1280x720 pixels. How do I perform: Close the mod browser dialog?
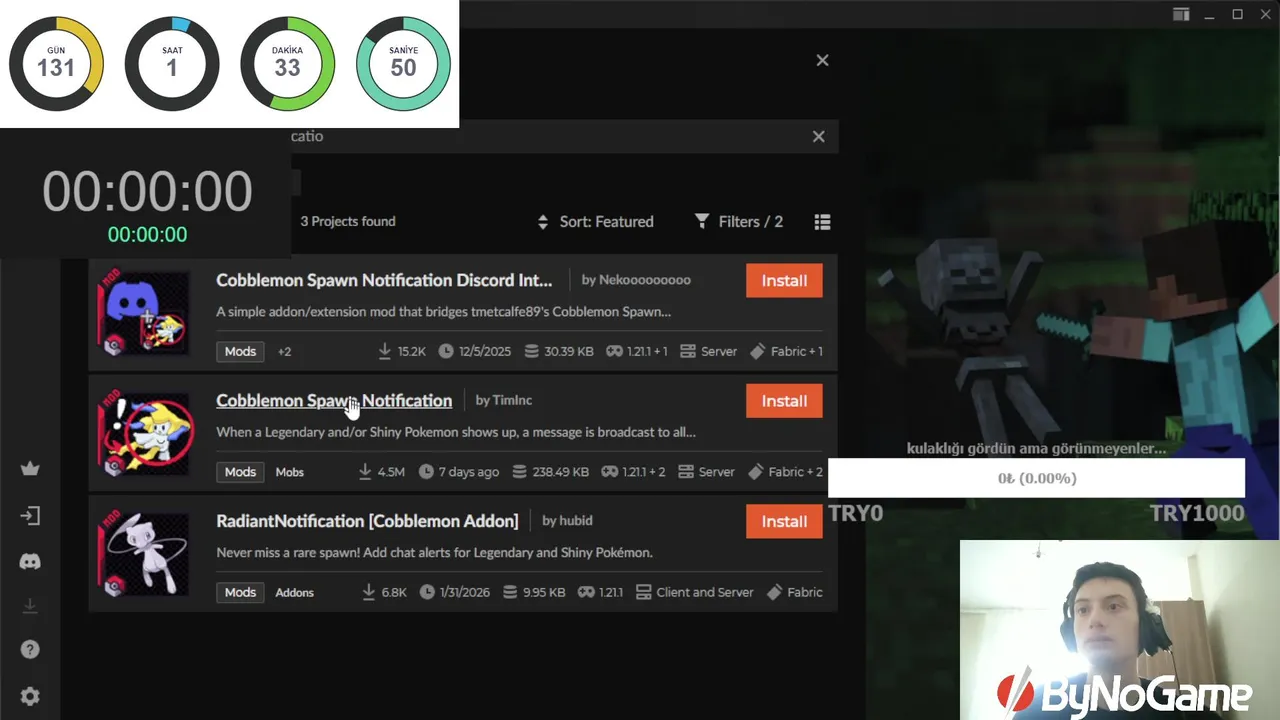tap(822, 60)
